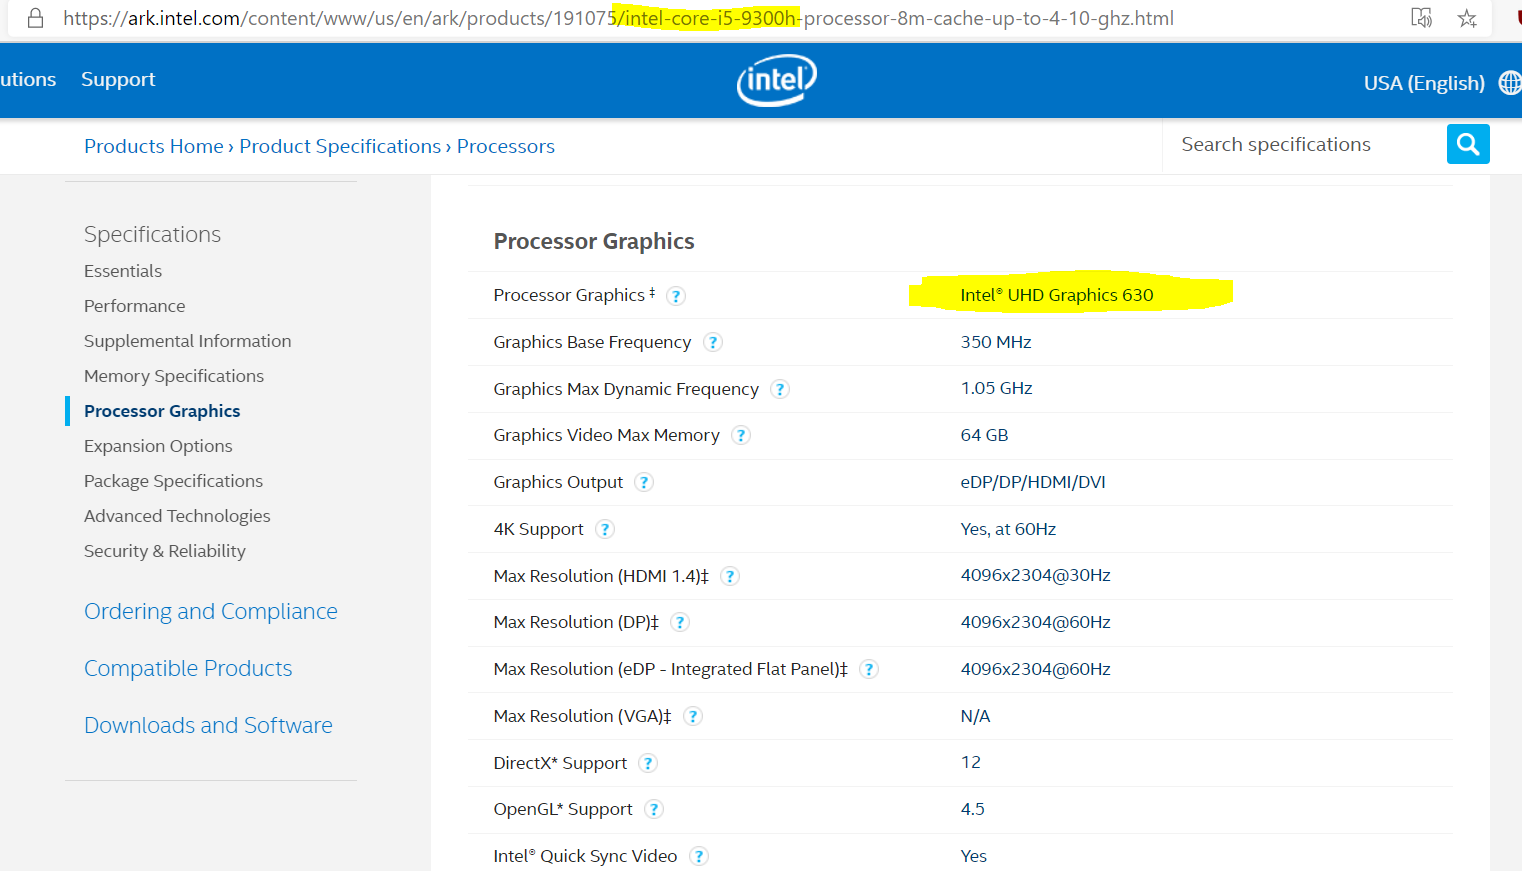Go to Processors breadcrumb

506,146
